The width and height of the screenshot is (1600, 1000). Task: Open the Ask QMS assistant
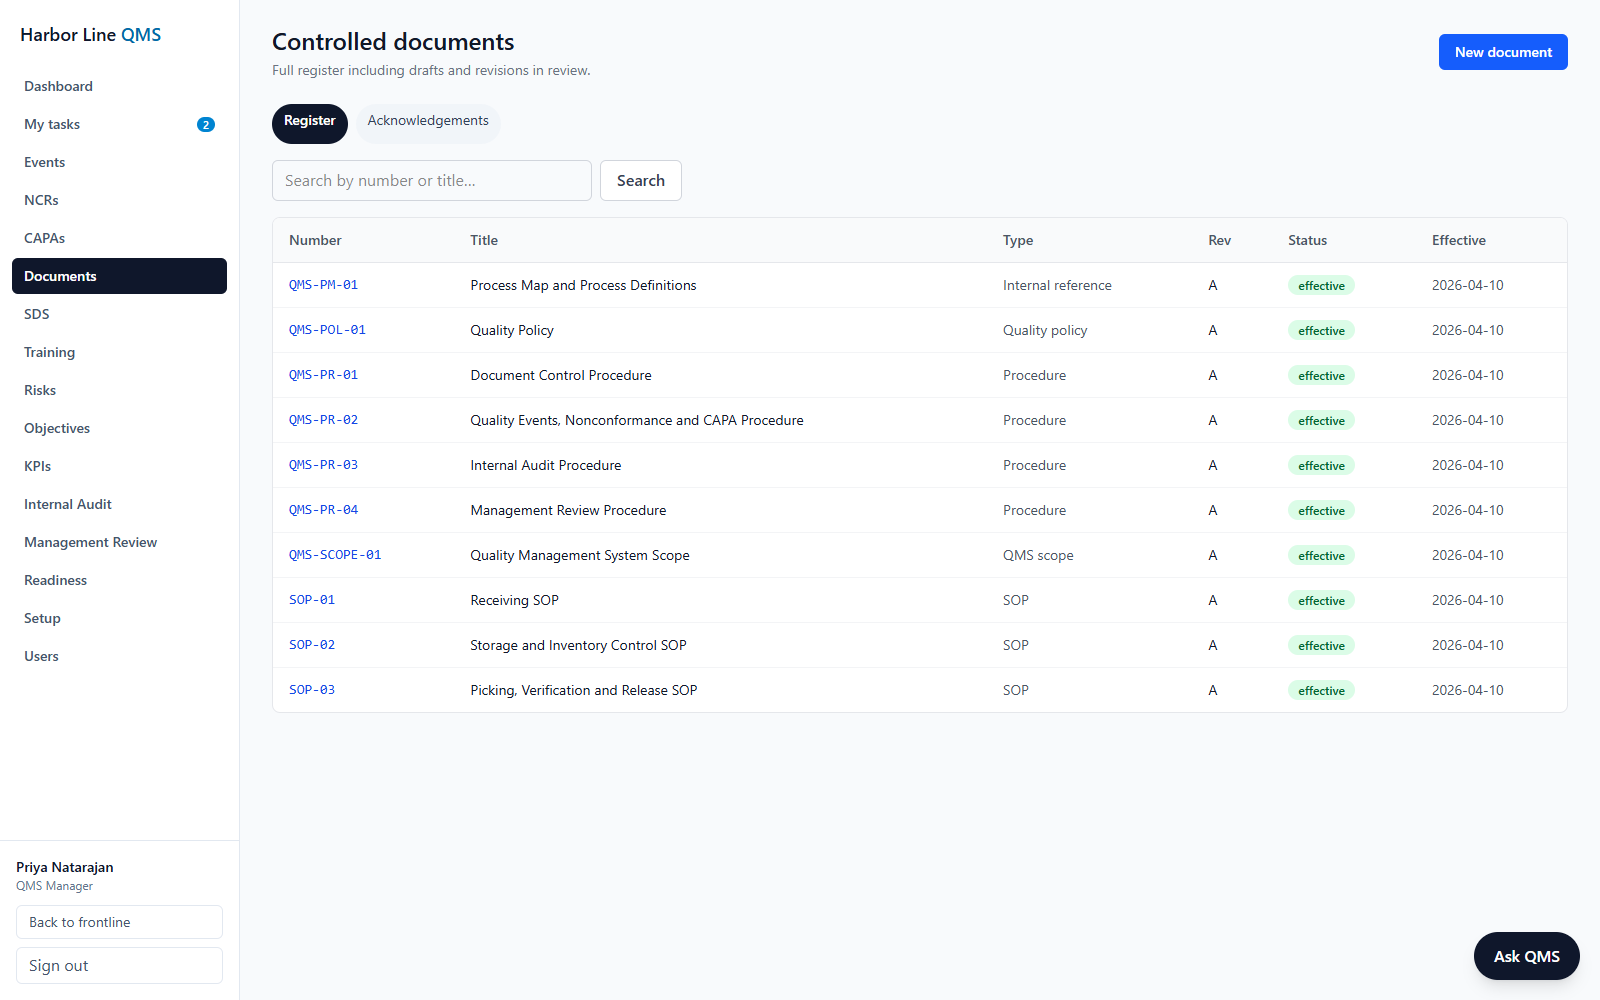coord(1527,956)
